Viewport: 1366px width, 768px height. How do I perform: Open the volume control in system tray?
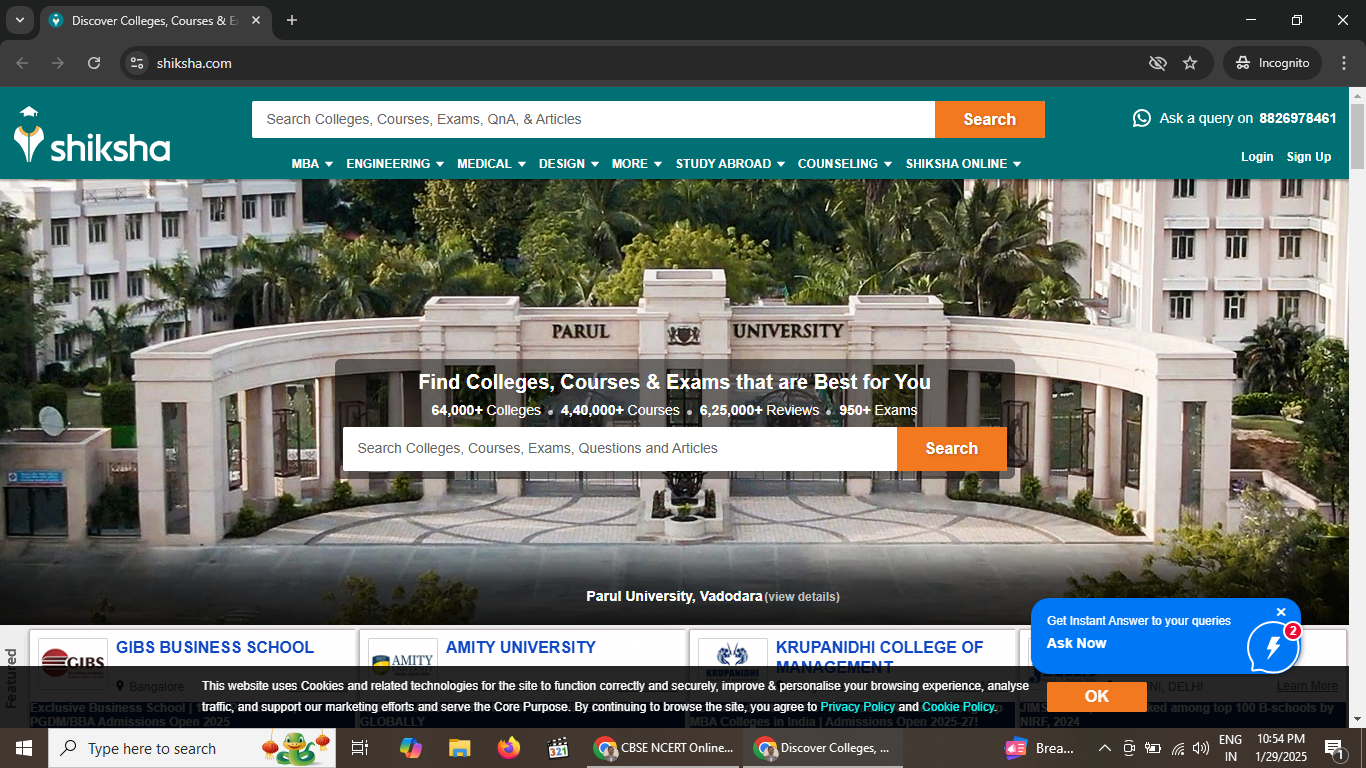1201,748
